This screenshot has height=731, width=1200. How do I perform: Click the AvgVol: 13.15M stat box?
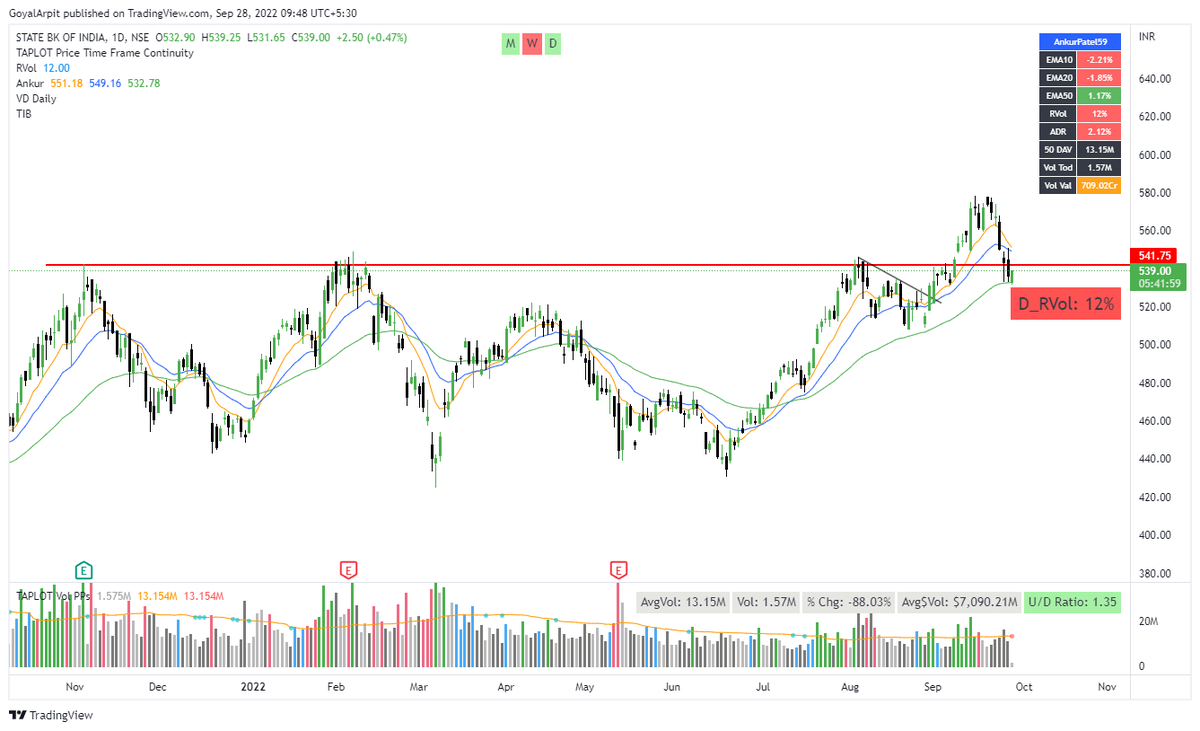681,602
